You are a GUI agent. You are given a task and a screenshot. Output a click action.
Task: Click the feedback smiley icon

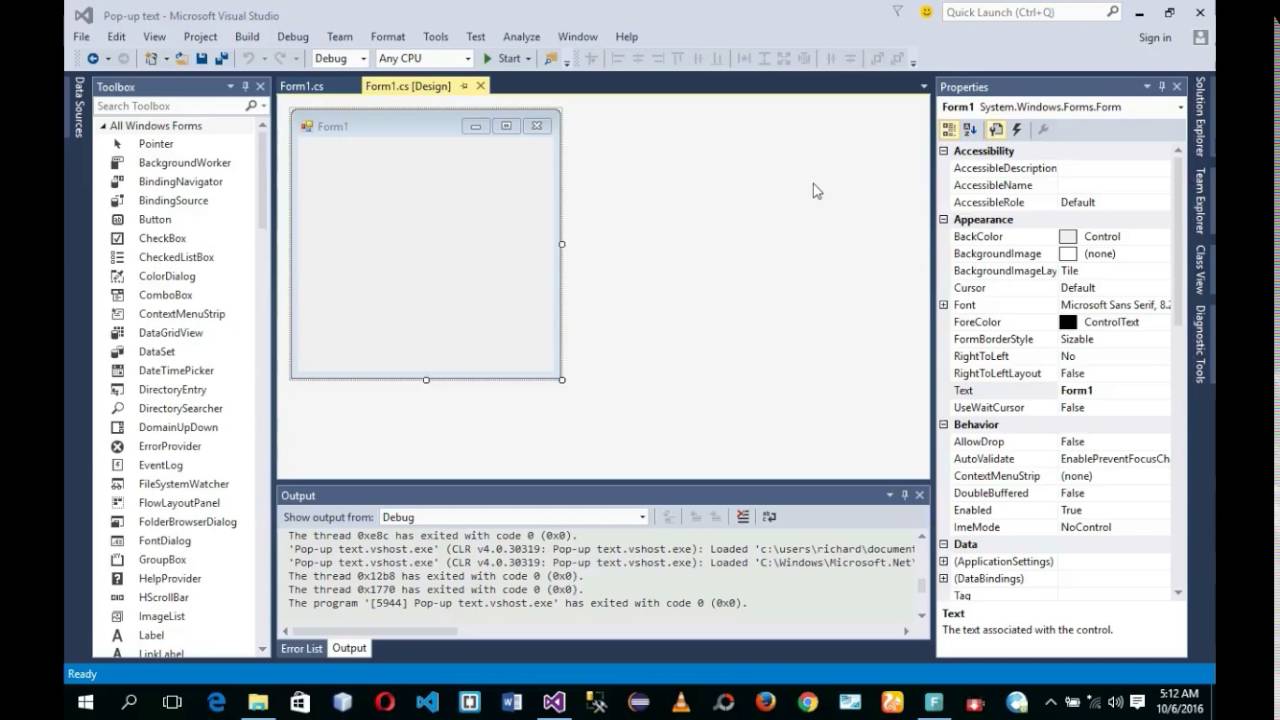926,12
